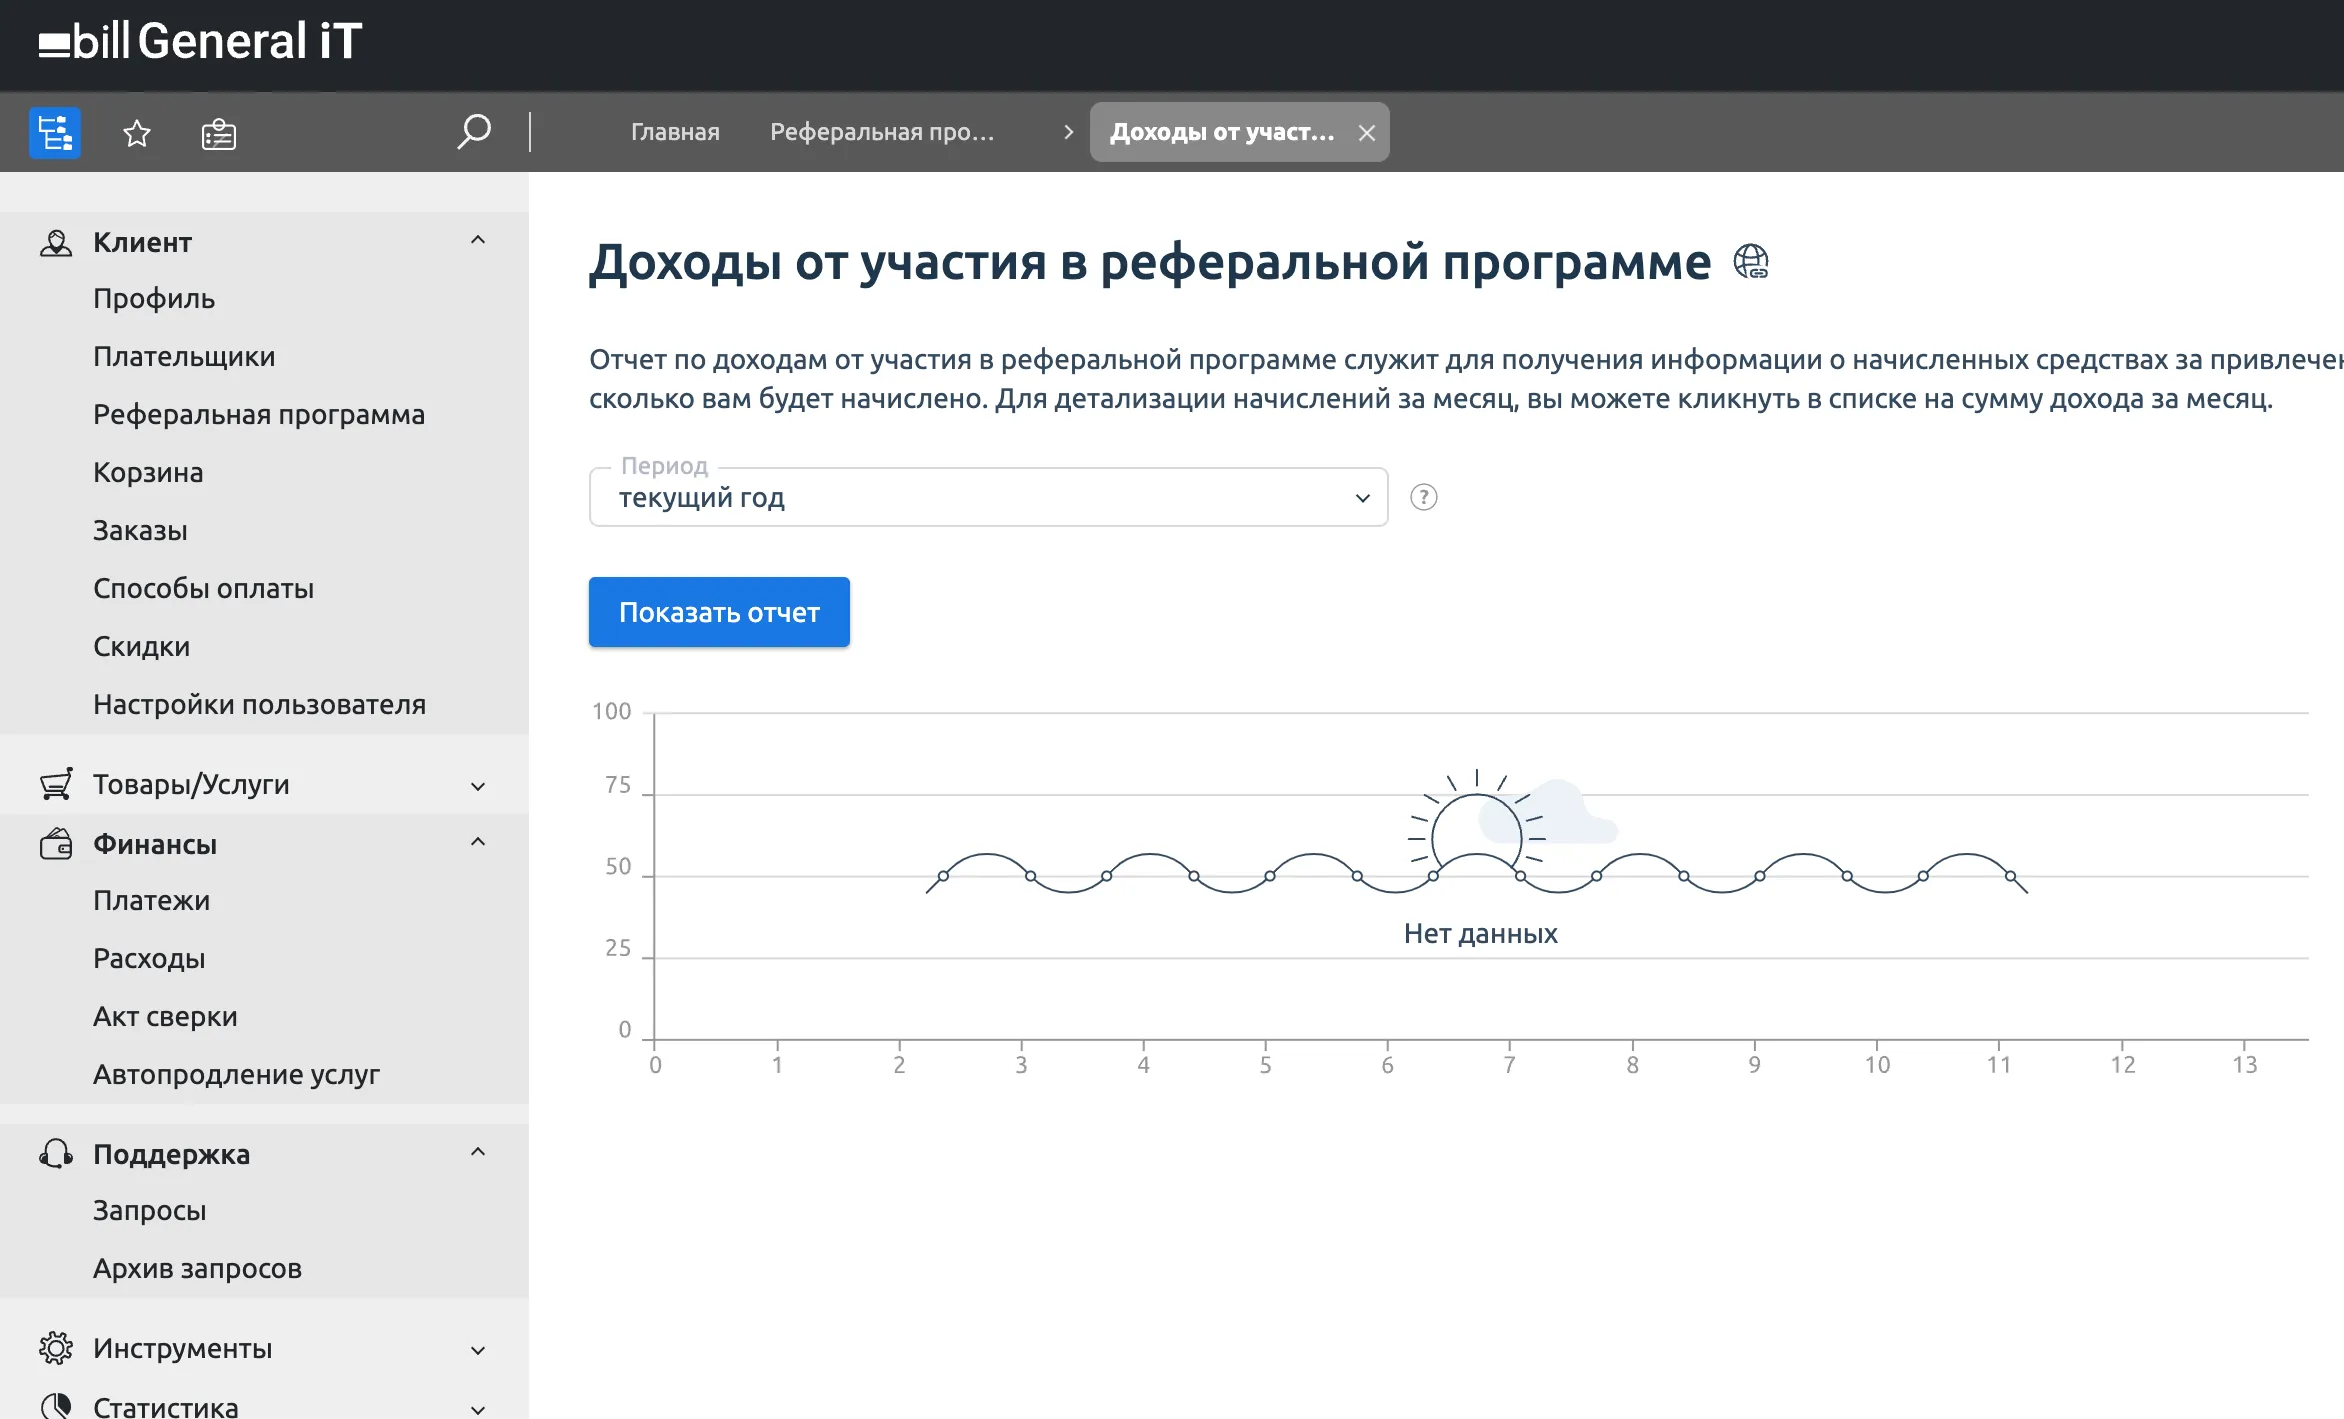
Task: Open Корзина in sidebar
Action: click(x=148, y=472)
